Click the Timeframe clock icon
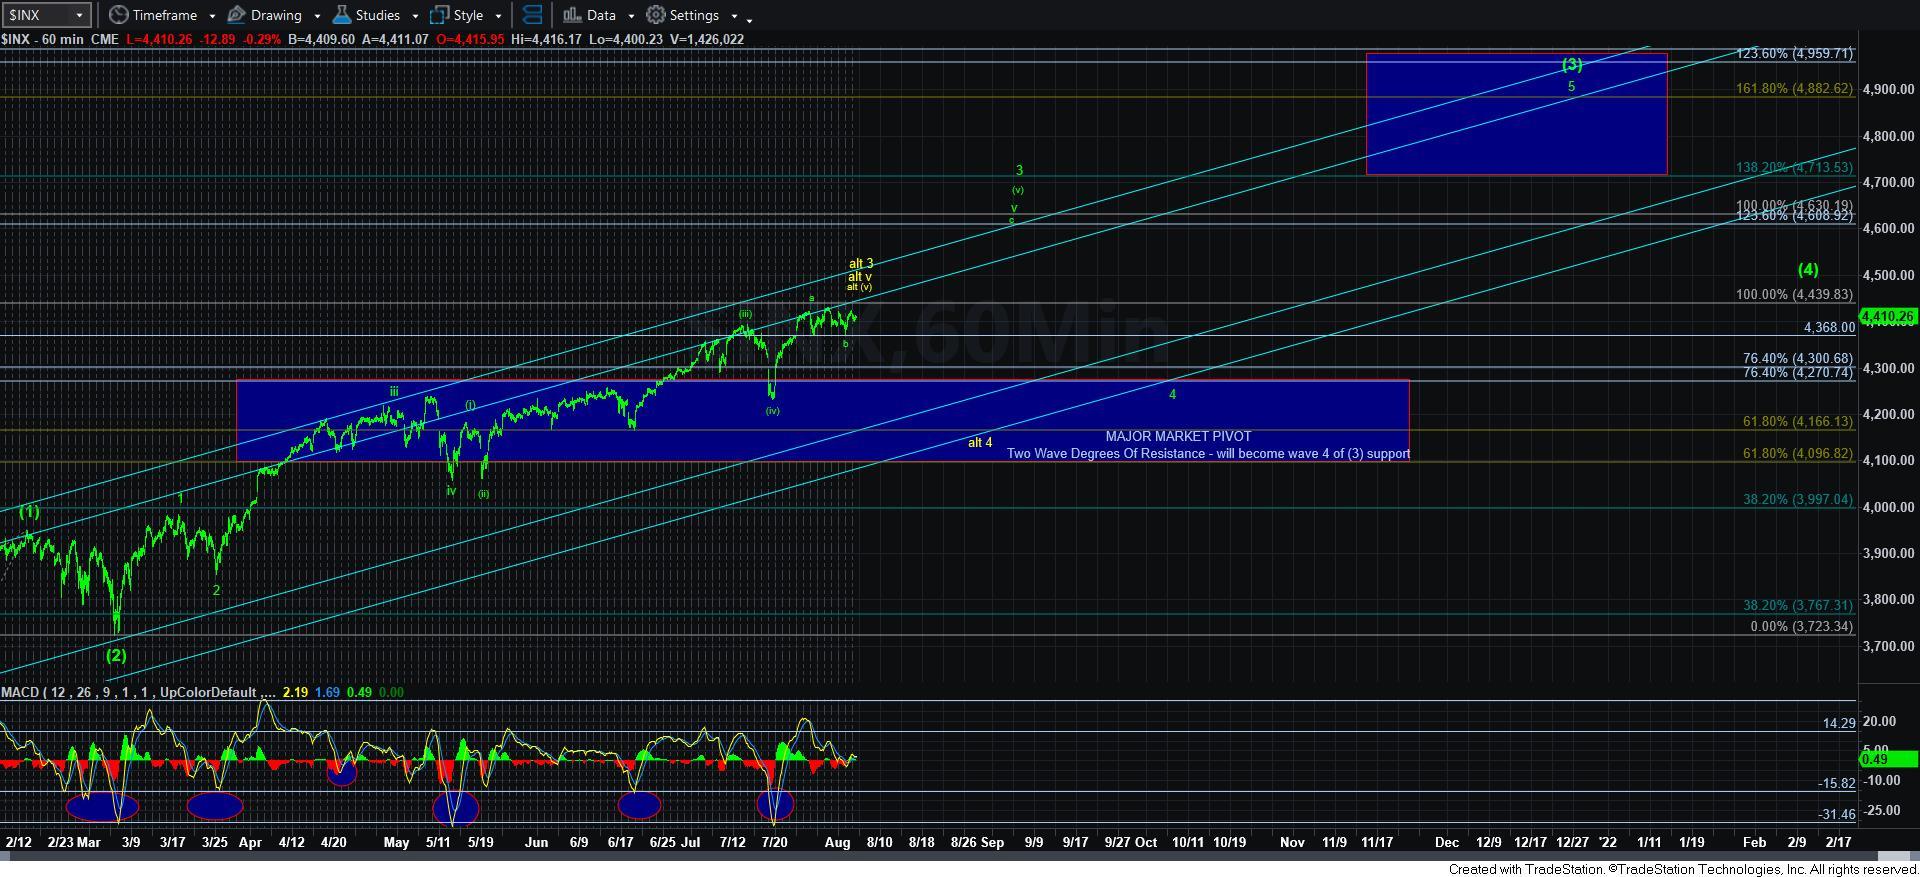Screen dimensions: 1920x877 (x=118, y=15)
